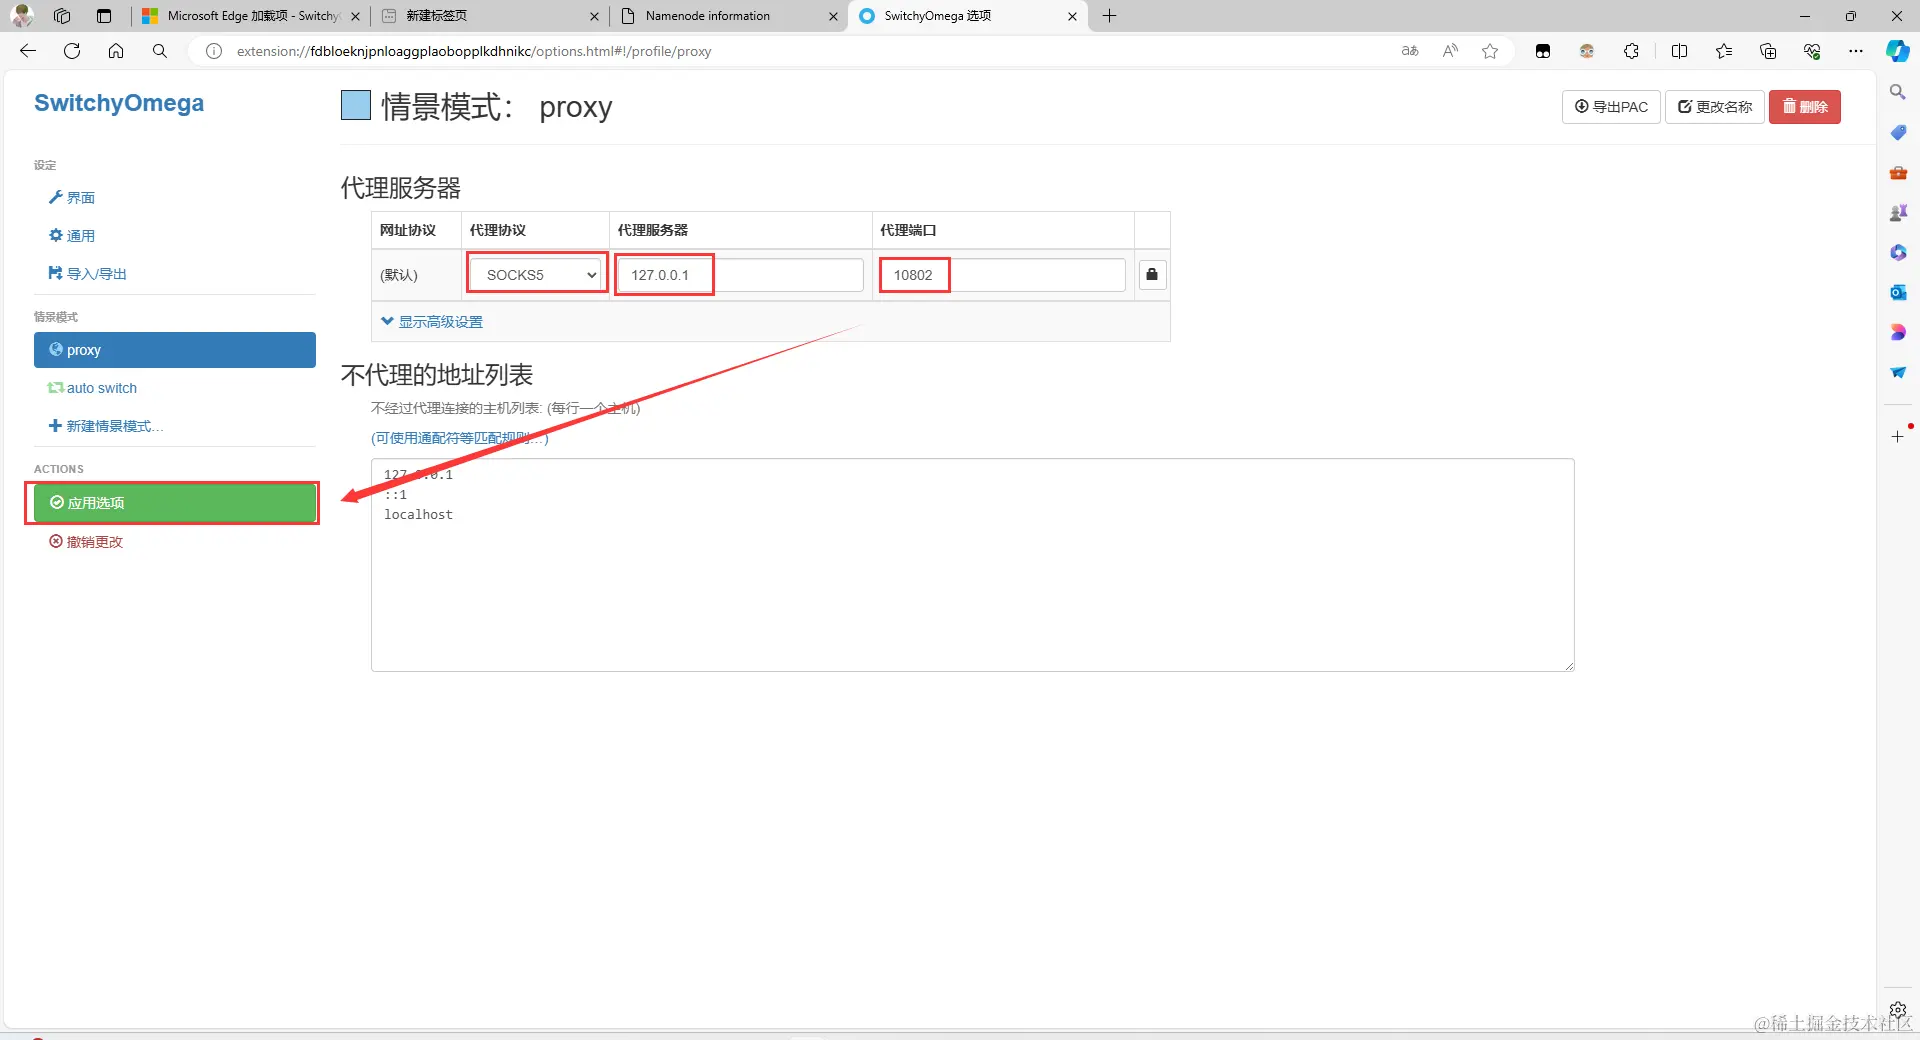Open browser settings and more menu
The width and height of the screenshot is (1920, 1040).
pyautogui.click(x=1856, y=51)
